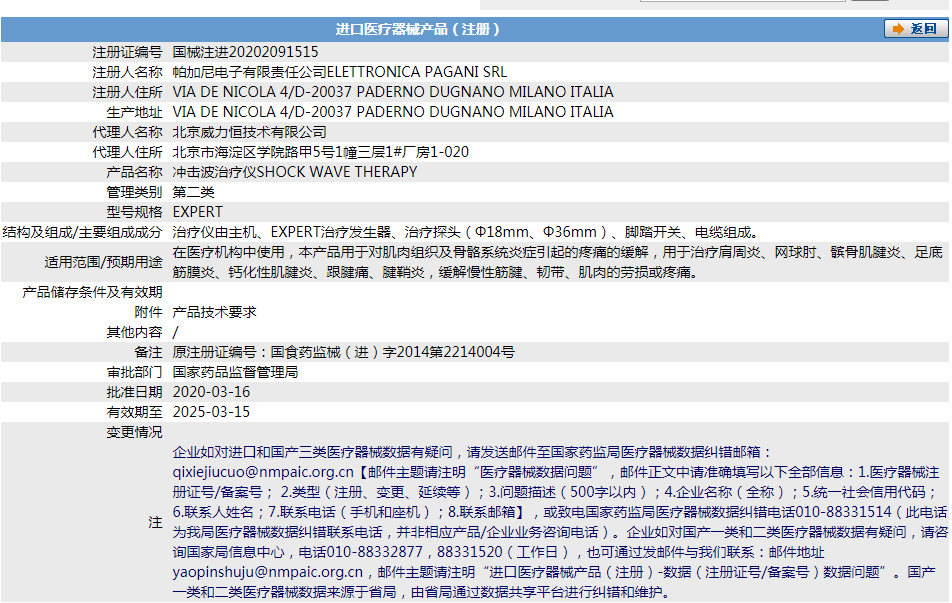Image resolution: width=952 pixels, height=603 pixels.
Task: Click the 型号规格 label
Action: [134, 213]
